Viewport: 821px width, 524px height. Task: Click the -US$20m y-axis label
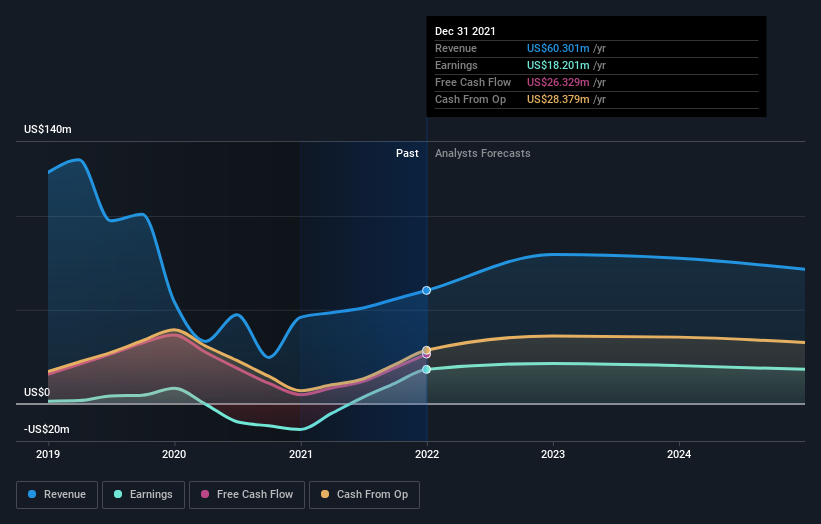(47, 430)
